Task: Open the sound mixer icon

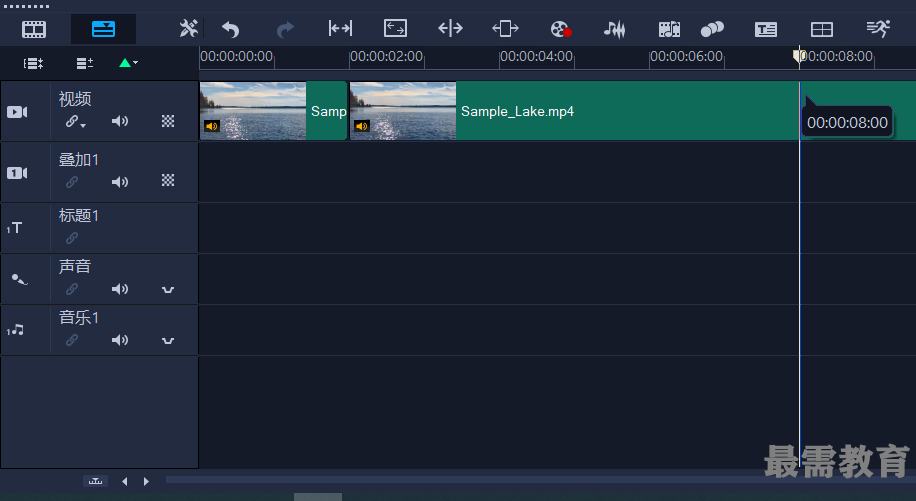Action: (x=615, y=29)
